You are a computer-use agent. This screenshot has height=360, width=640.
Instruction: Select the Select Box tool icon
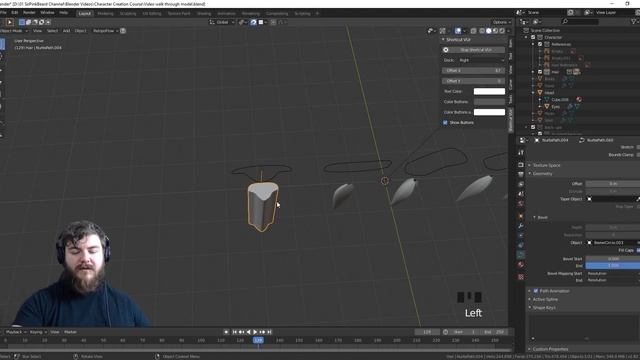click(9, 22)
